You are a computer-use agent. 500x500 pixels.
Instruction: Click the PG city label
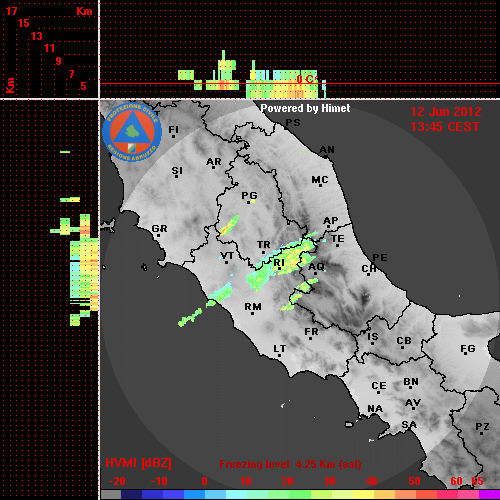[x=249, y=195]
